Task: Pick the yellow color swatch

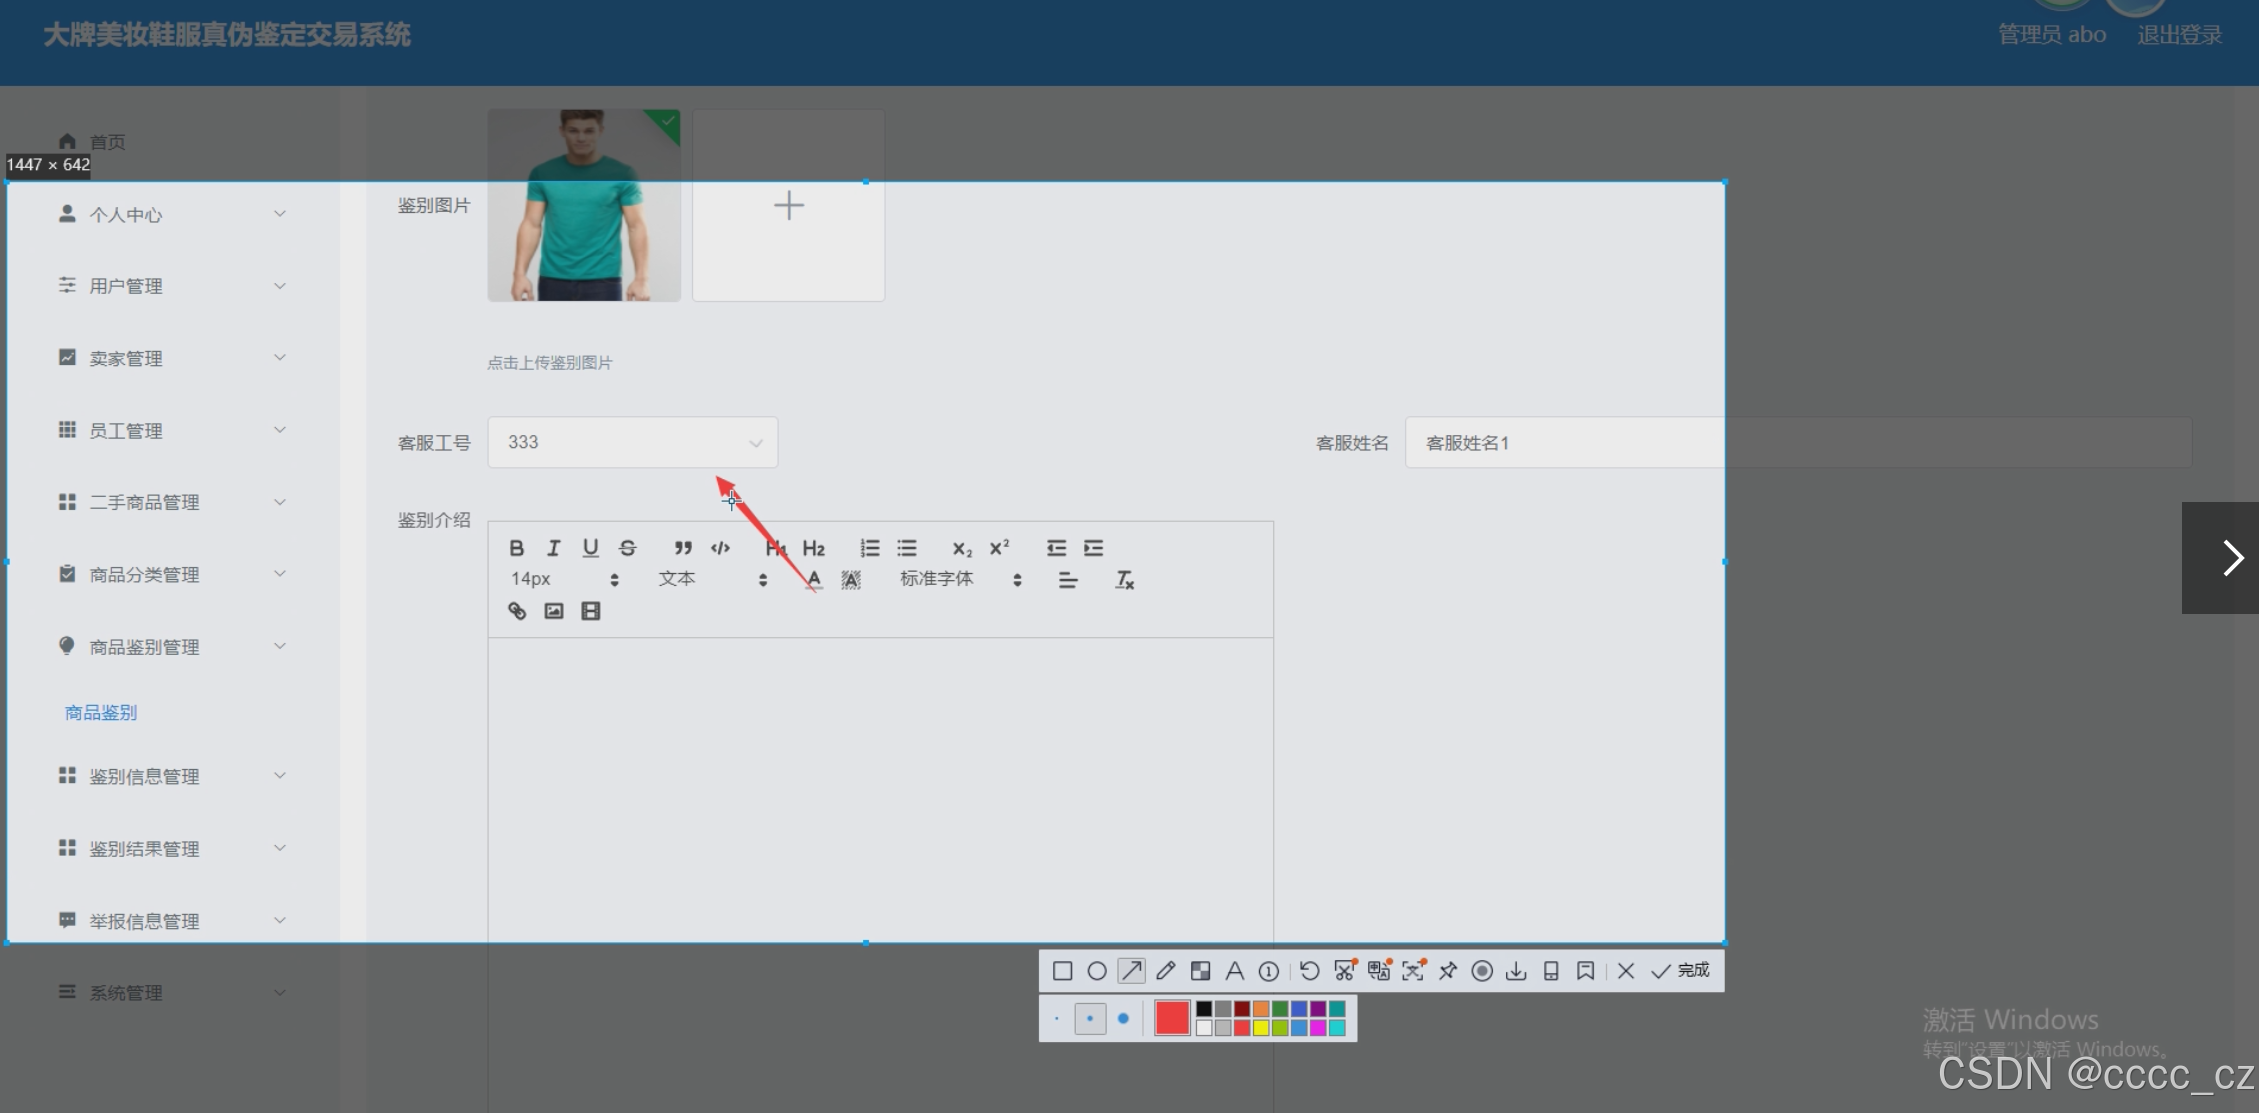Action: pos(1261,1028)
